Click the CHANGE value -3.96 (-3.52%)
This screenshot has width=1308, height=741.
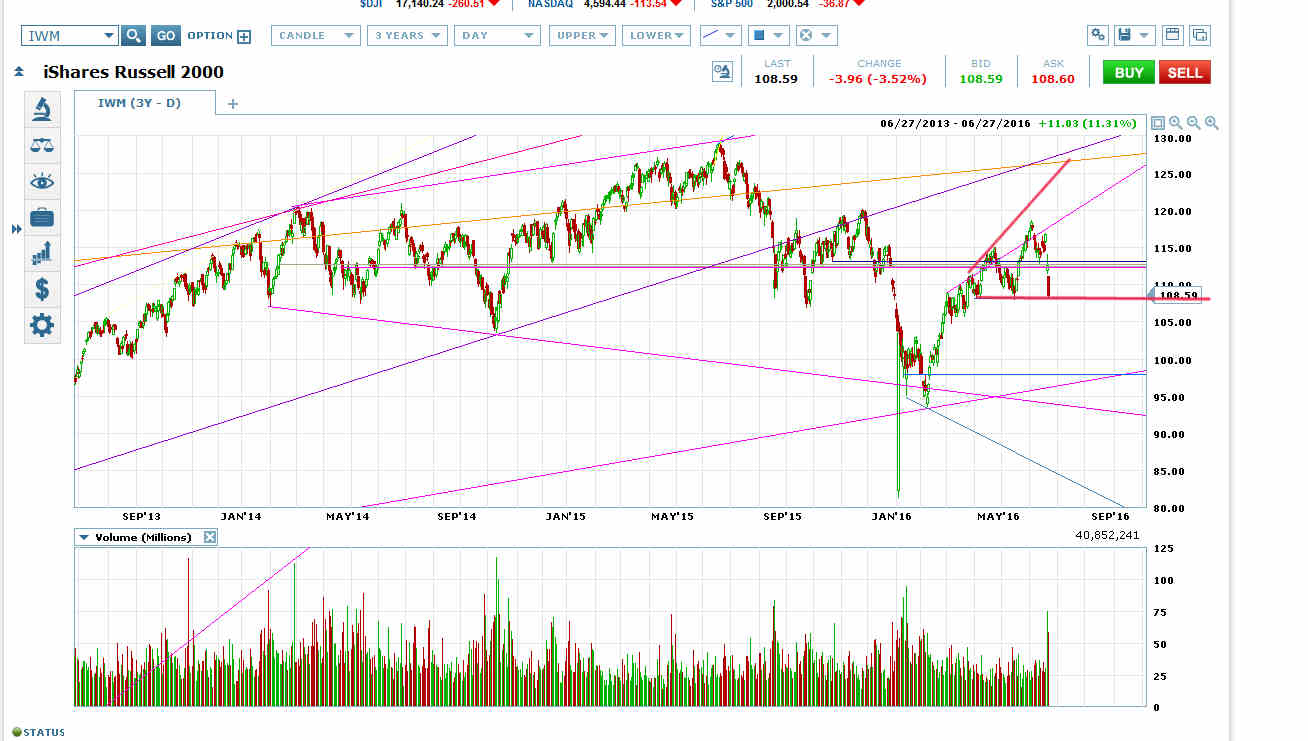click(879, 78)
